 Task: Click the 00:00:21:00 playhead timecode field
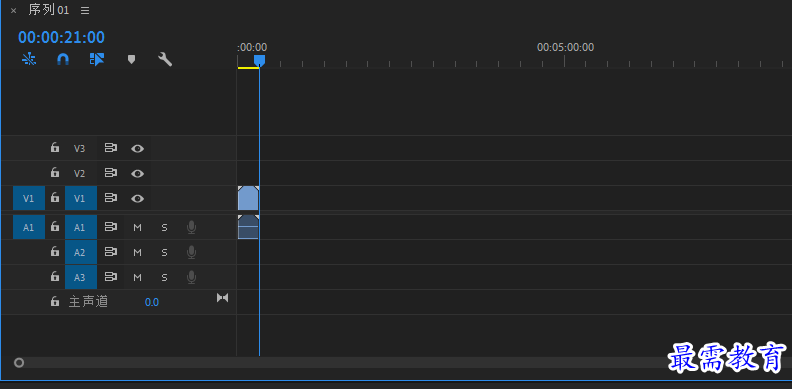62,37
